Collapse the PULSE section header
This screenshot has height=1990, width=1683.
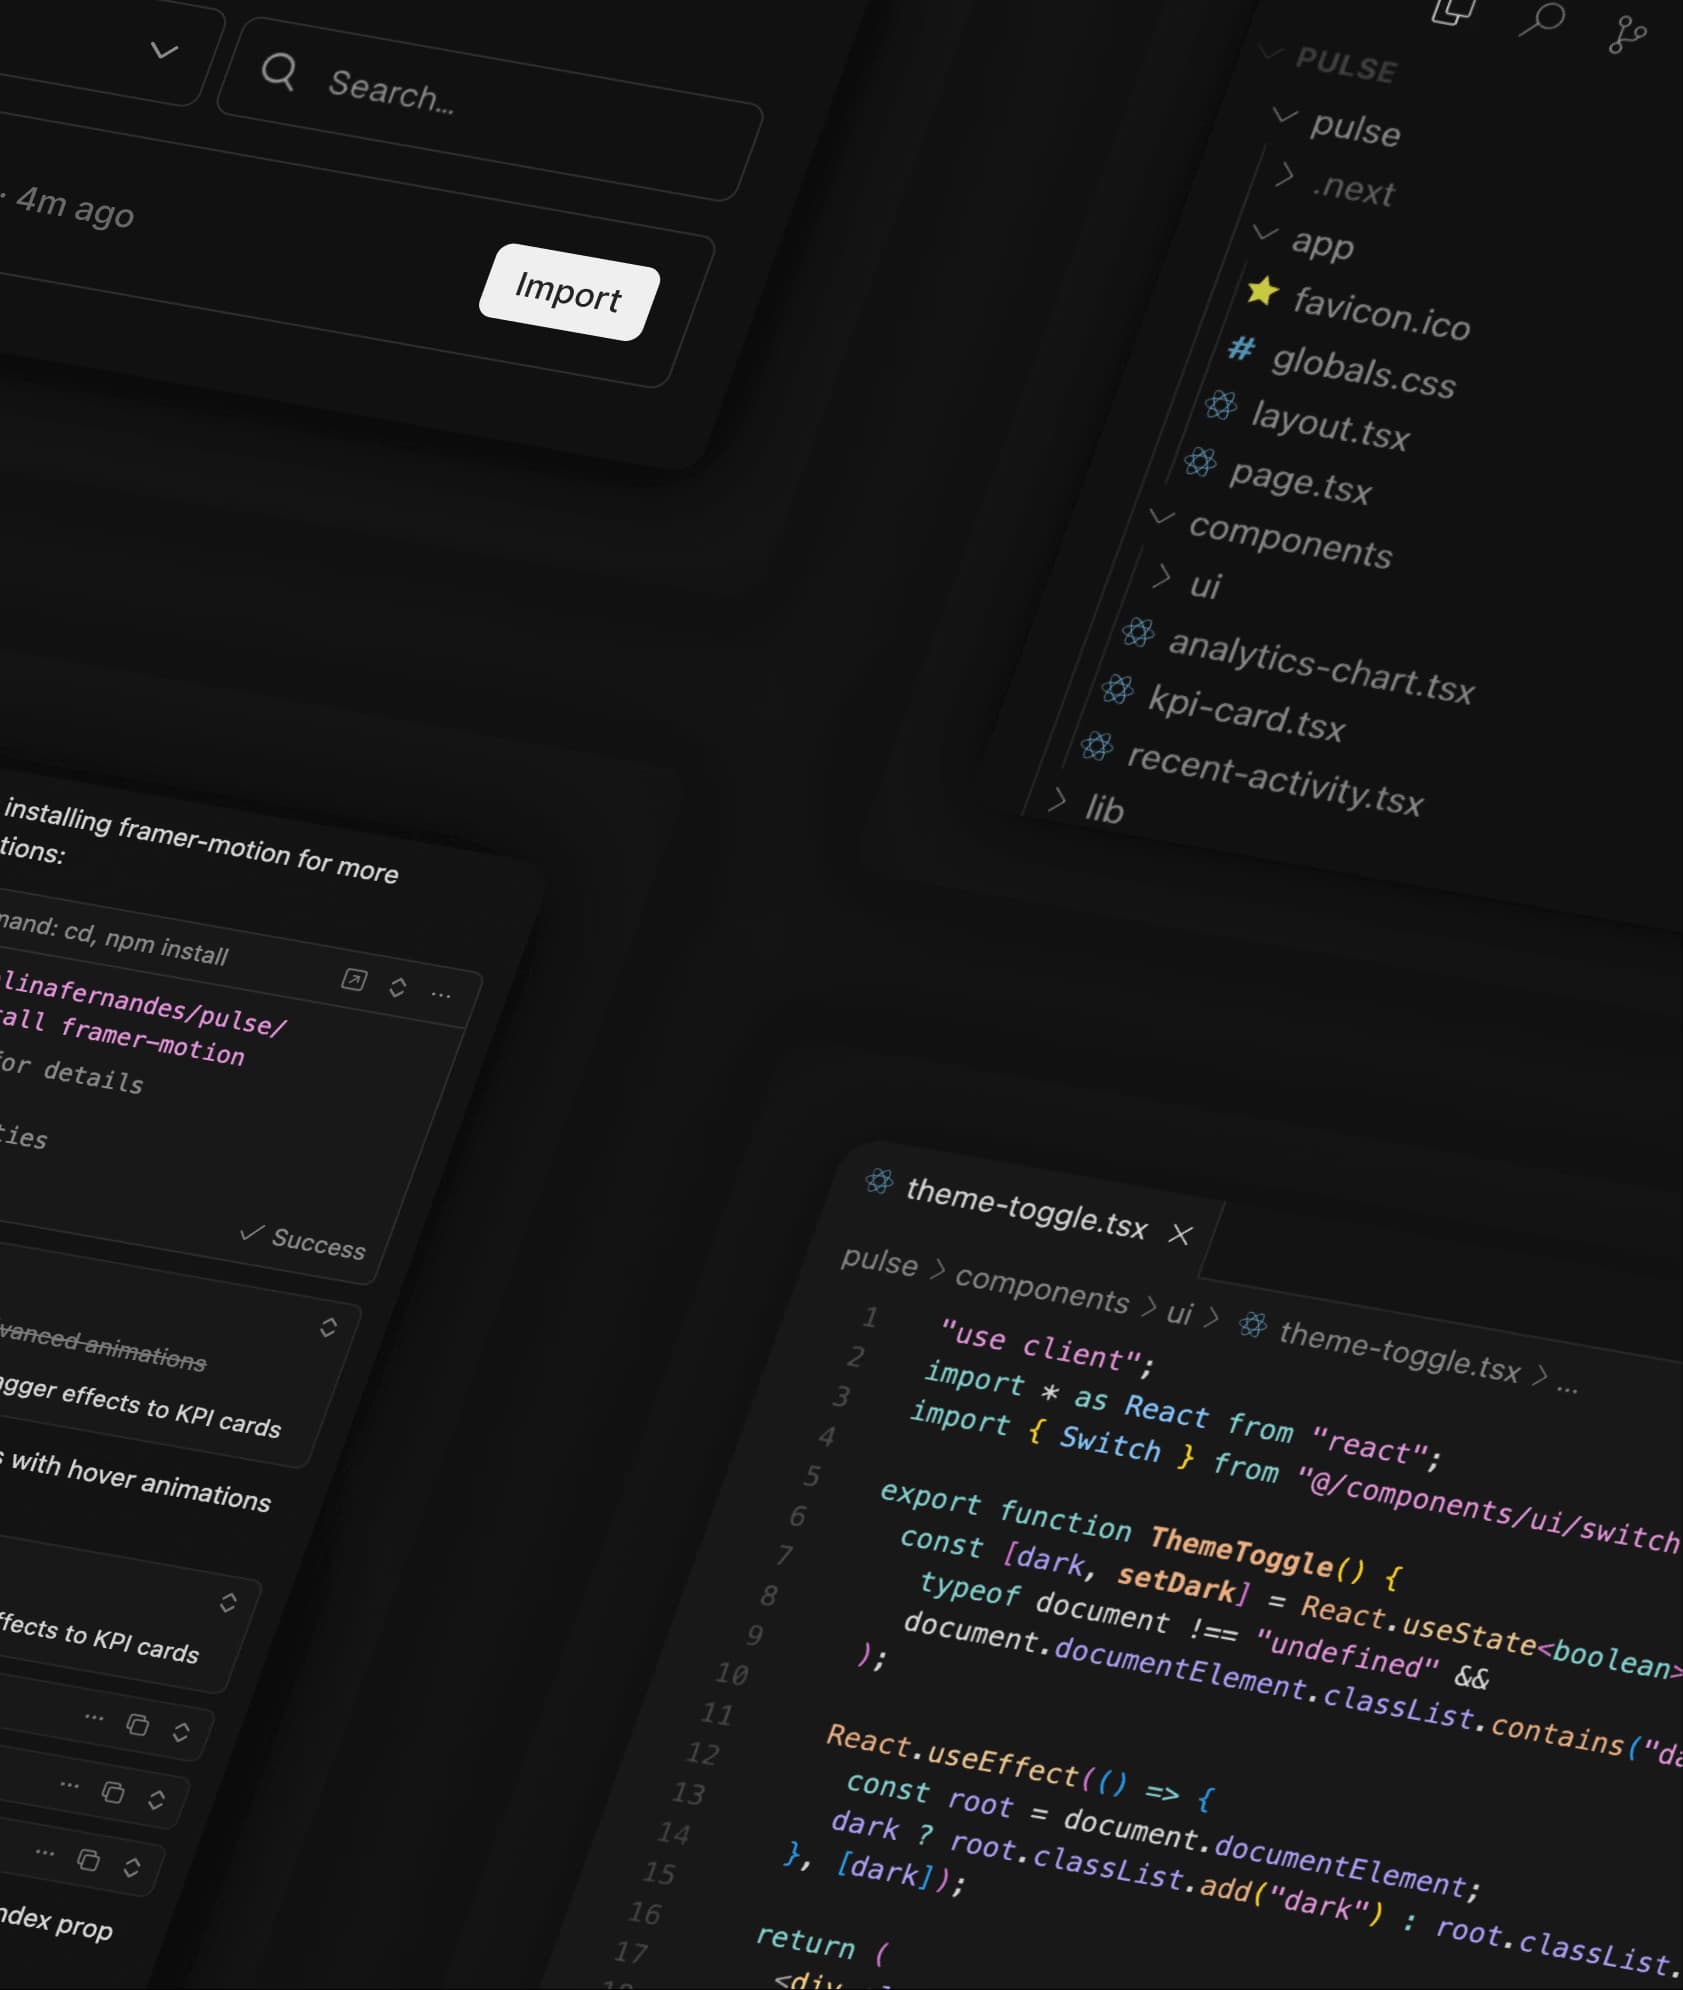pos(1271,50)
